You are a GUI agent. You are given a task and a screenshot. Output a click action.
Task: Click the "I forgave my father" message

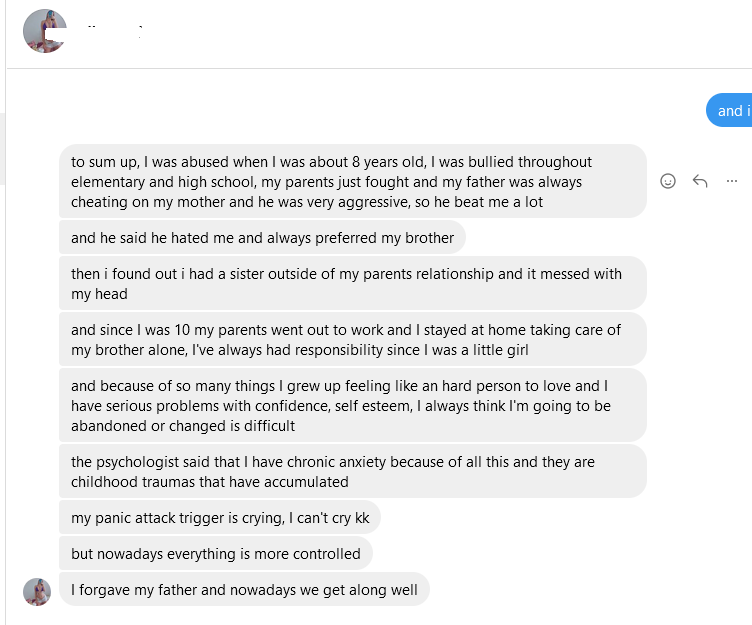click(x=244, y=589)
